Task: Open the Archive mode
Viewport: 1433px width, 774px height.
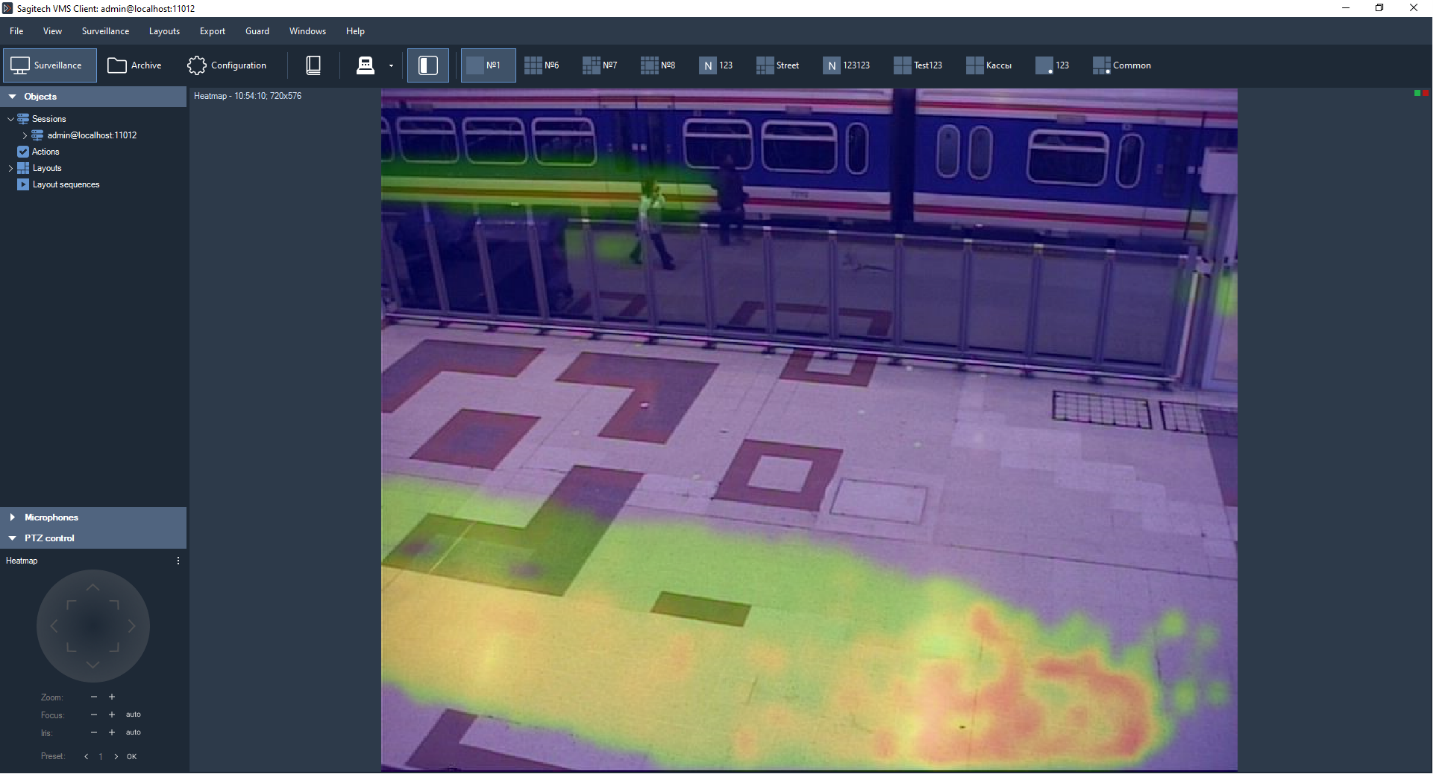Action: pyautogui.click(x=134, y=66)
